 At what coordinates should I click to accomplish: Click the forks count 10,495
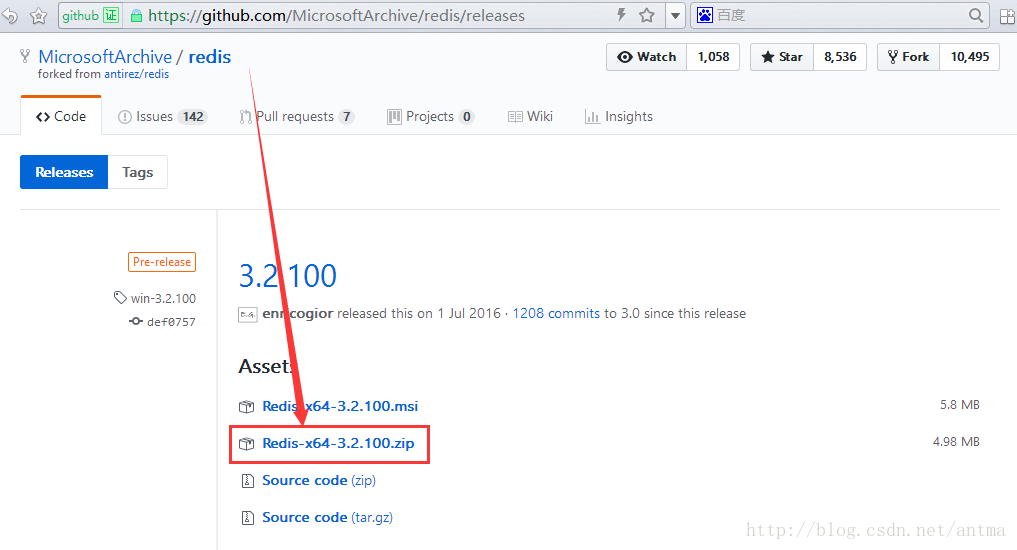(970, 57)
